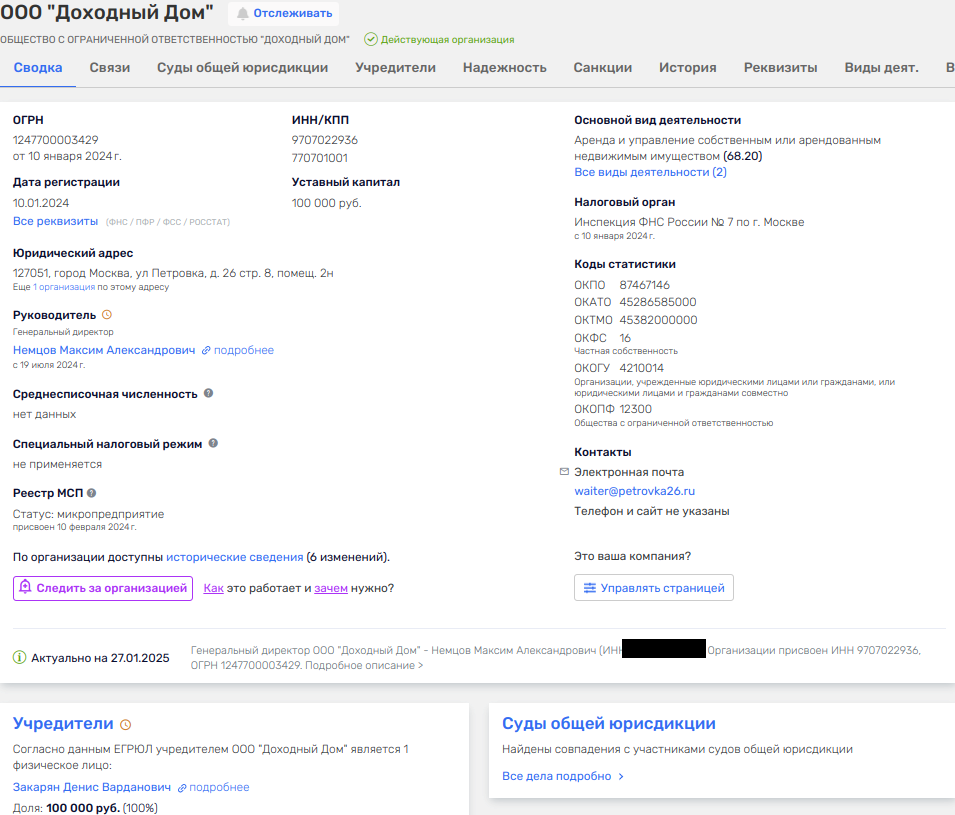Click ОКОГУ code 4210014
955x815 pixels.
click(641, 368)
